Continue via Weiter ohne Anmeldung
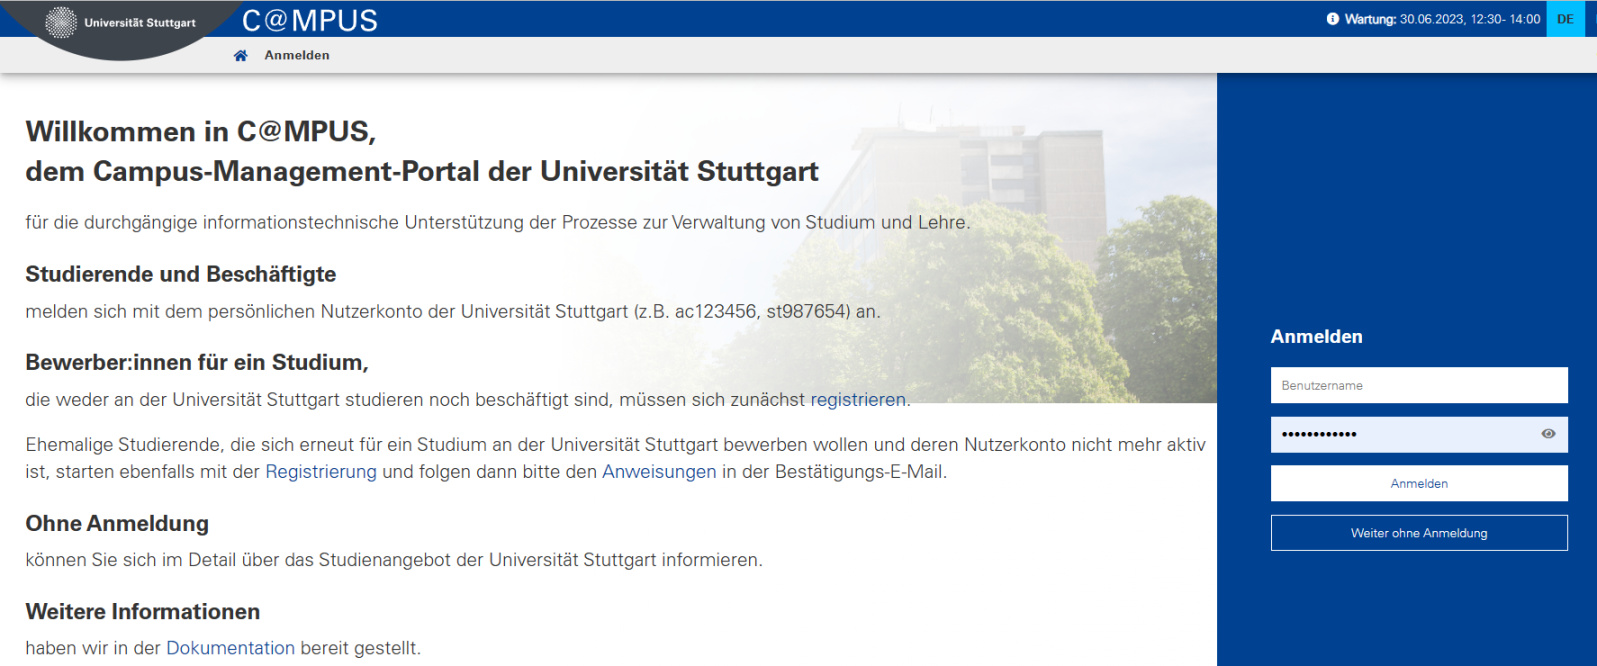The width and height of the screenshot is (1597, 666). pos(1418,533)
